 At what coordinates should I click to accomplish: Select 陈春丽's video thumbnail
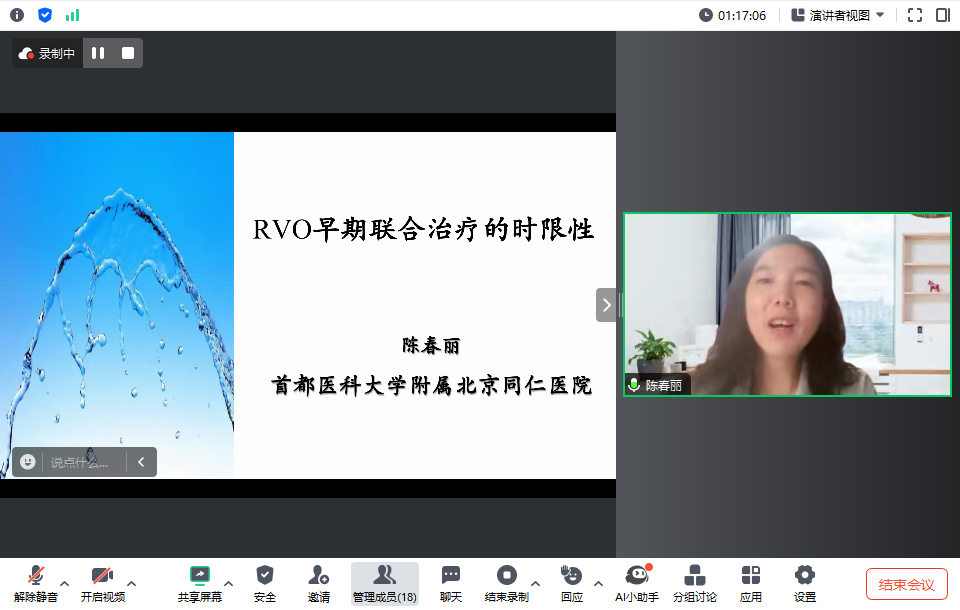click(787, 304)
